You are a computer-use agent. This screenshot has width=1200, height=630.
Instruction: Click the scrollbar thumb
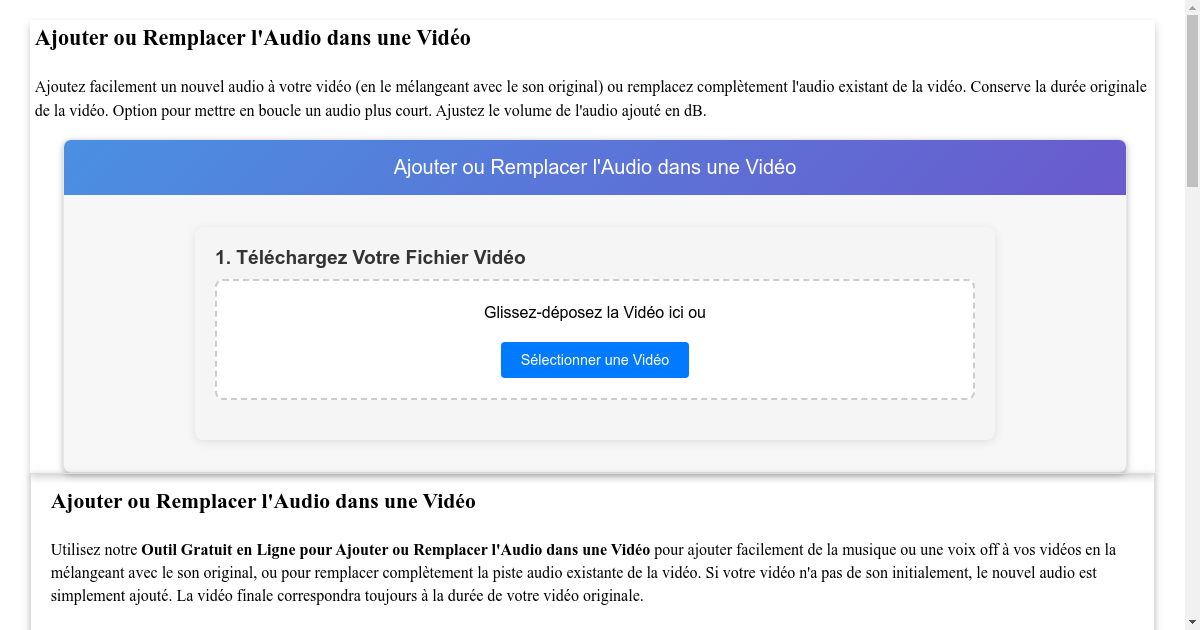pyautogui.click(x=1191, y=100)
